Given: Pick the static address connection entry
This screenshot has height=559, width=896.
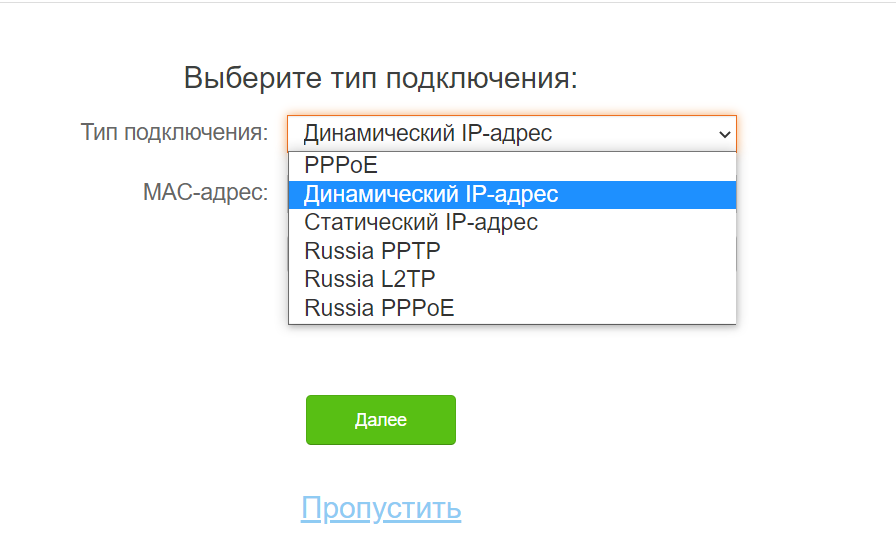Looking at the screenshot, I should pyautogui.click(x=421, y=222).
